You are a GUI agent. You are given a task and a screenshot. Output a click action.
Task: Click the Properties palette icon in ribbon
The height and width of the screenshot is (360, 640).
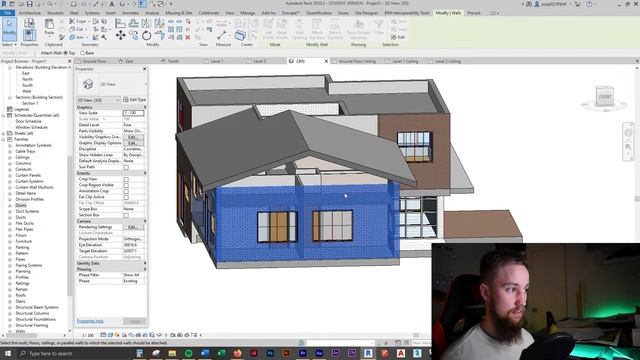coord(29,35)
